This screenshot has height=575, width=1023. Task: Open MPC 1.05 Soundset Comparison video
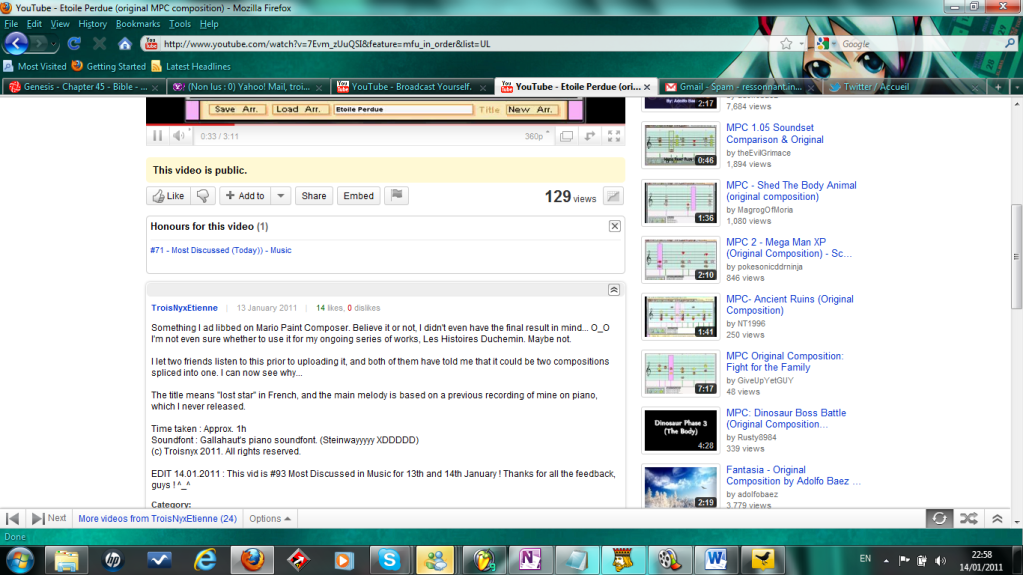[x=774, y=133]
